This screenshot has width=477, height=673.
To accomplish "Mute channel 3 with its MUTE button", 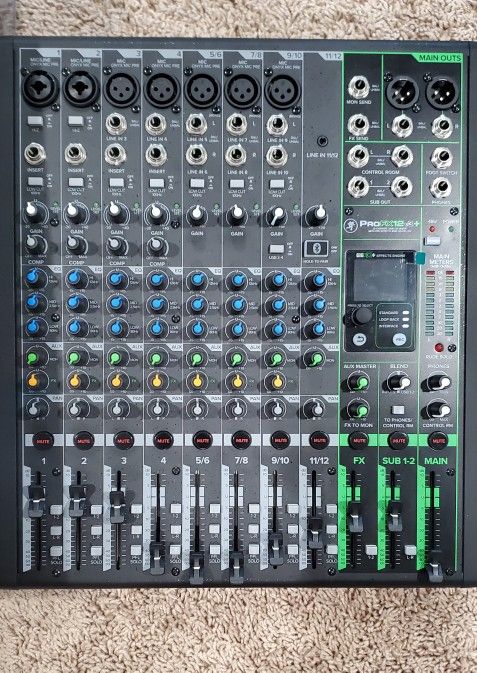I will click(123, 440).
